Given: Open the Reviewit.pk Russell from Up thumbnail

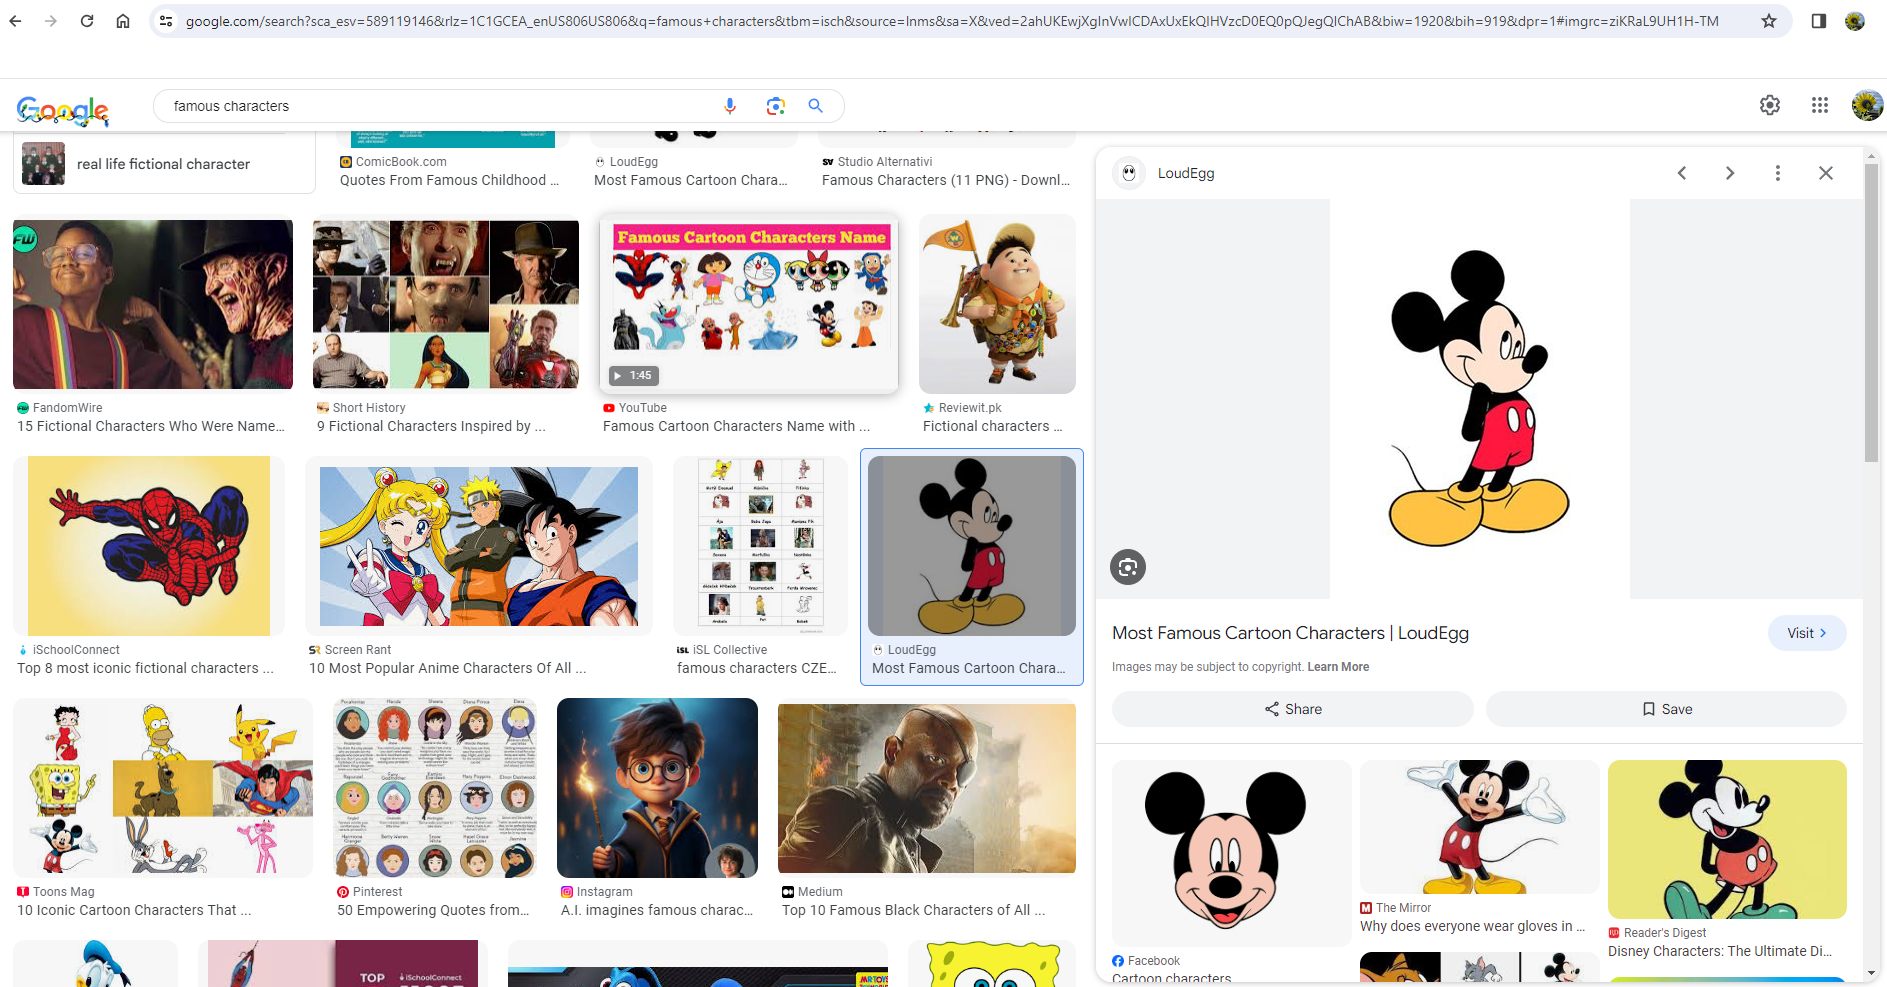Looking at the screenshot, I should click(x=997, y=304).
